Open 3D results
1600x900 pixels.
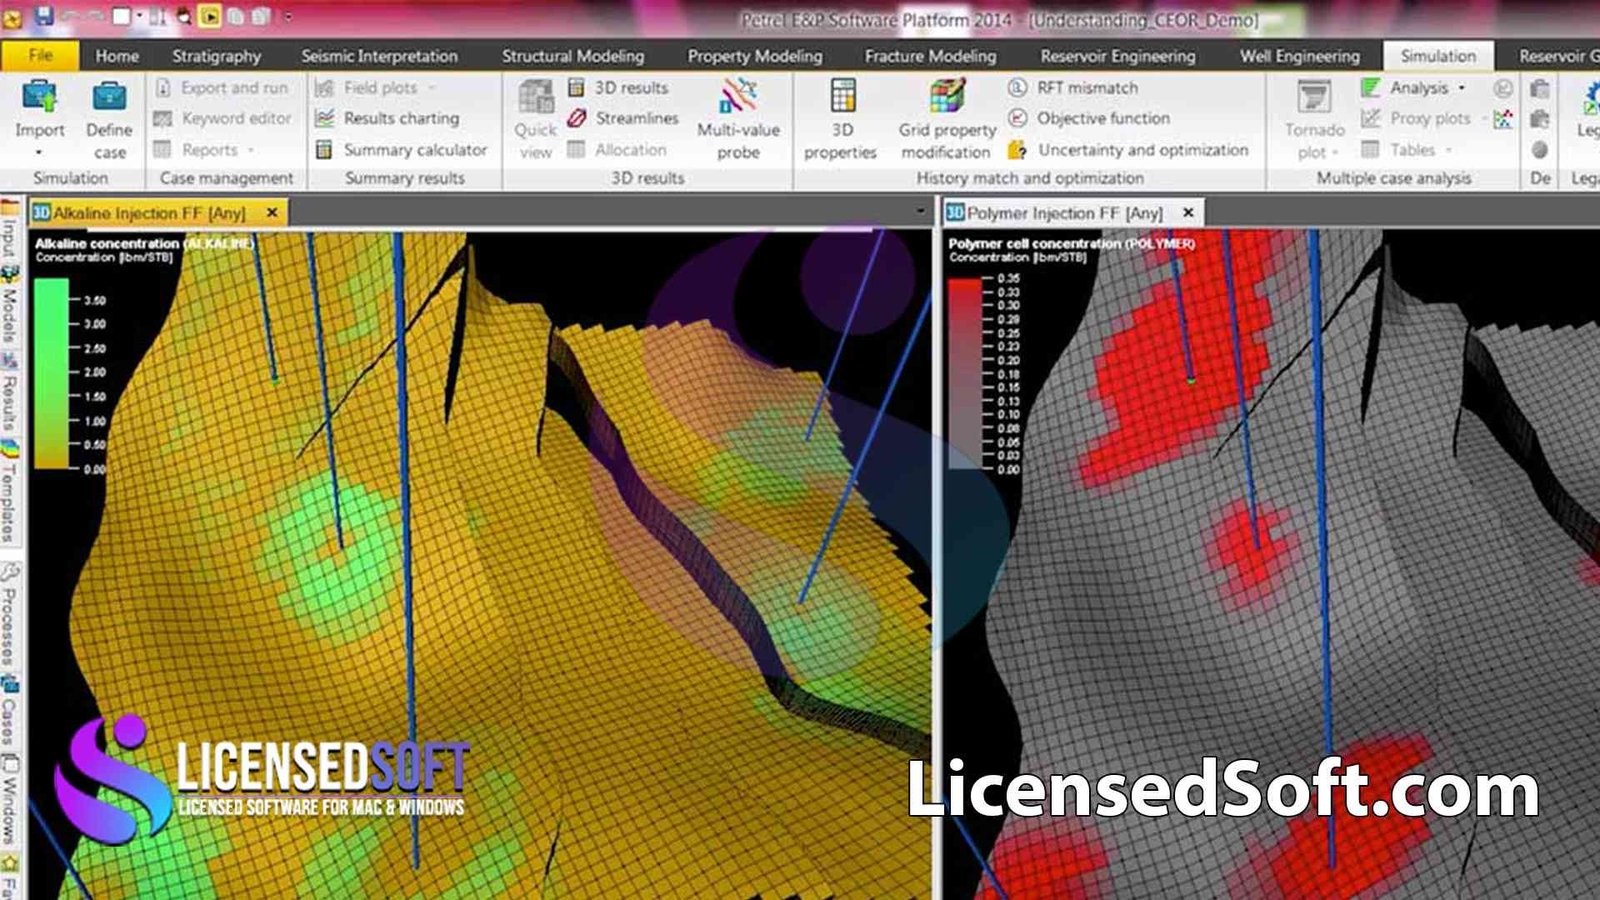click(x=618, y=88)
